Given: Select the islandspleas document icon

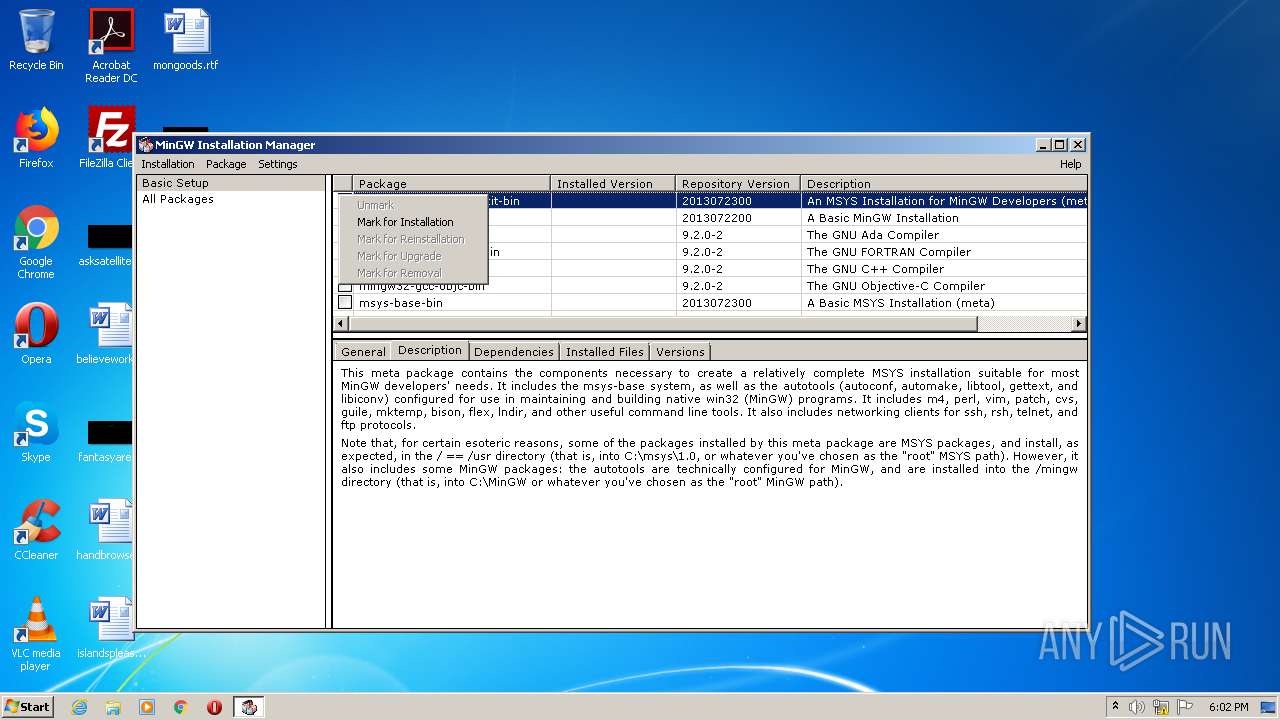Looking at the screenshot, I should 108,628.
